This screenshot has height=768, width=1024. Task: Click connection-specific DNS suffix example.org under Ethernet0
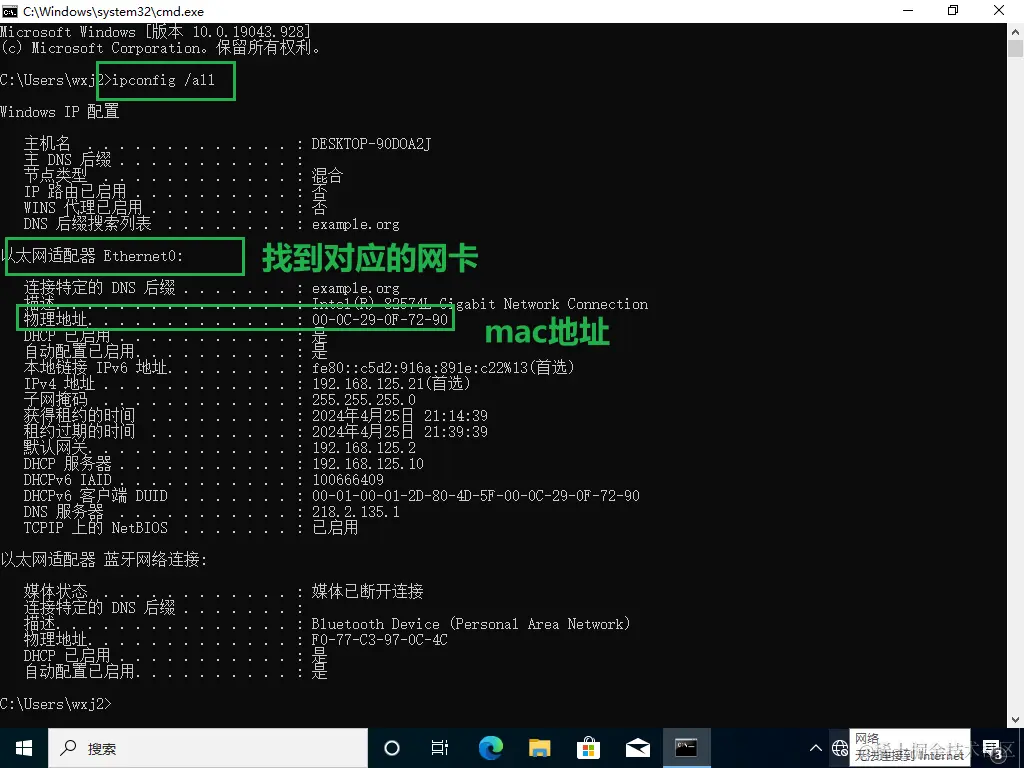tap(355, 288)
